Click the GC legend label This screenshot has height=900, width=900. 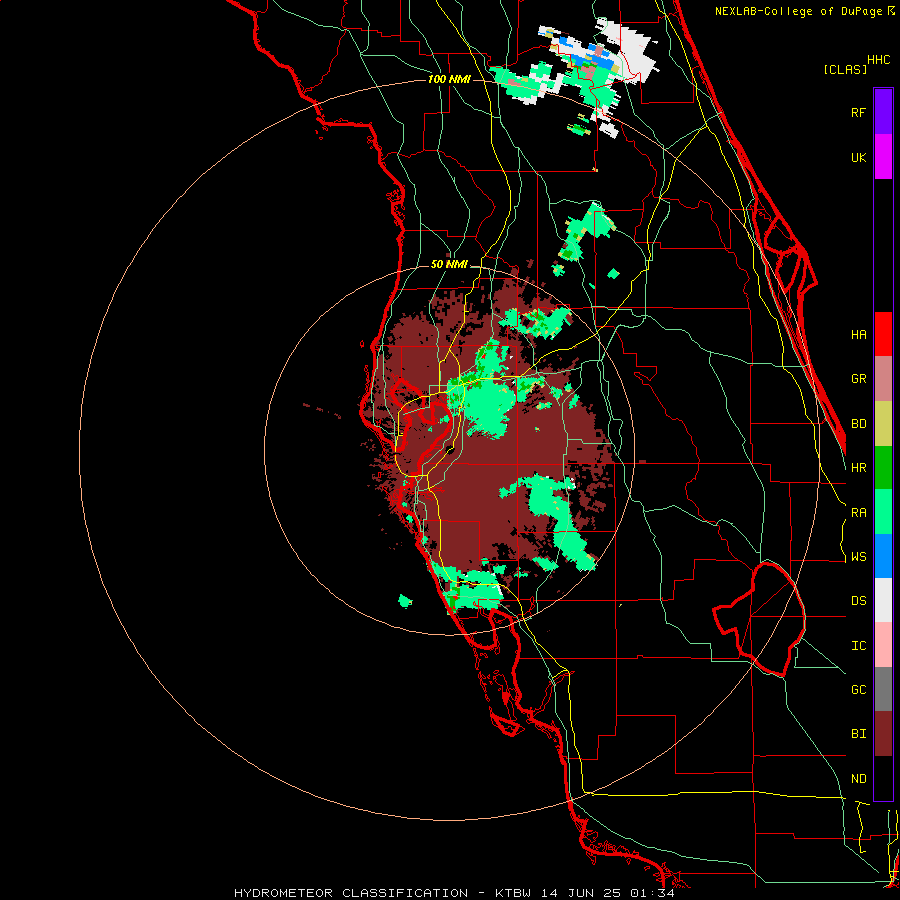[x=858, y=690]
